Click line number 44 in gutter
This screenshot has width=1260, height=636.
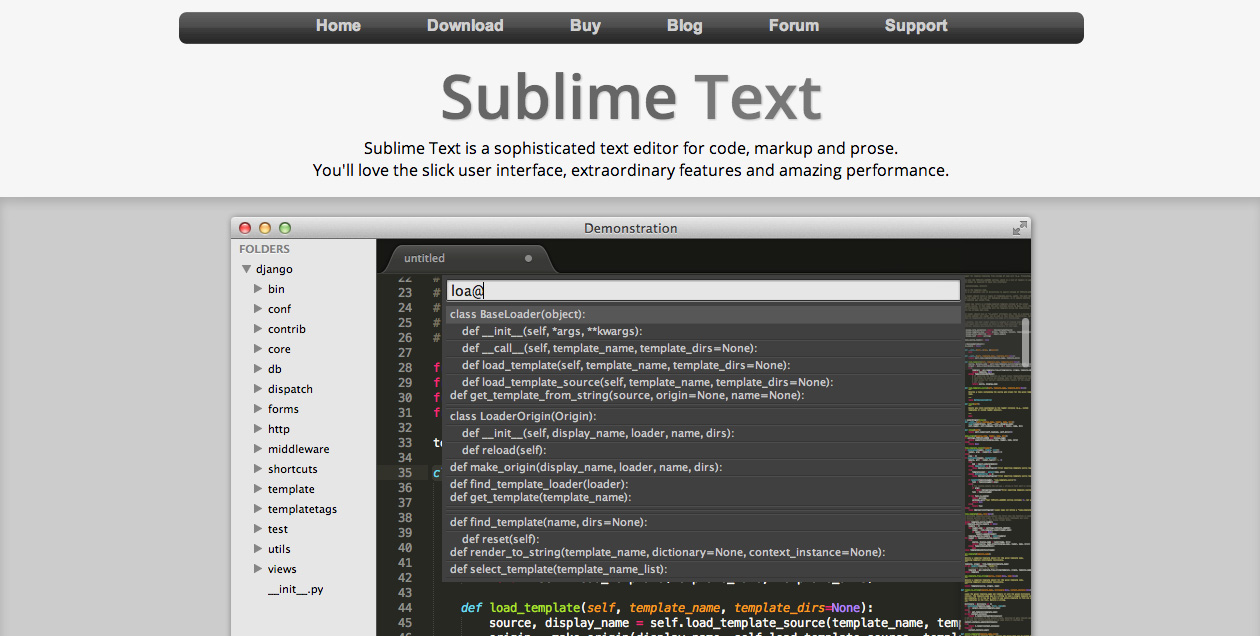coord(404,608)
